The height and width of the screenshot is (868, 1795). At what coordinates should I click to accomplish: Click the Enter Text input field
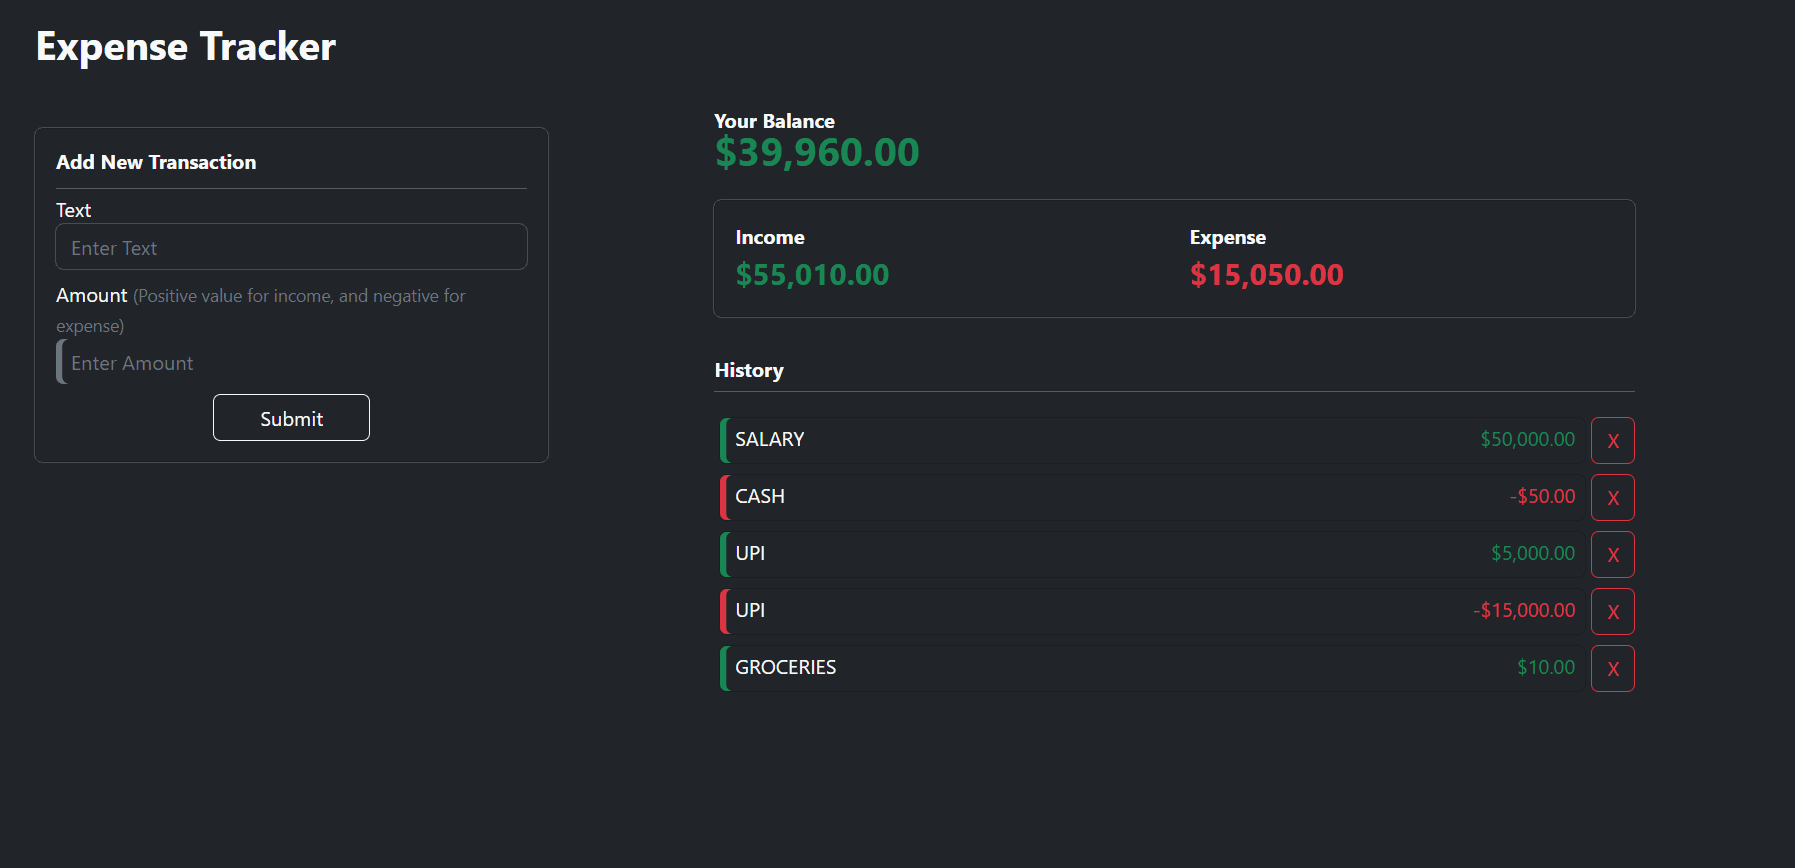point(291,247)
